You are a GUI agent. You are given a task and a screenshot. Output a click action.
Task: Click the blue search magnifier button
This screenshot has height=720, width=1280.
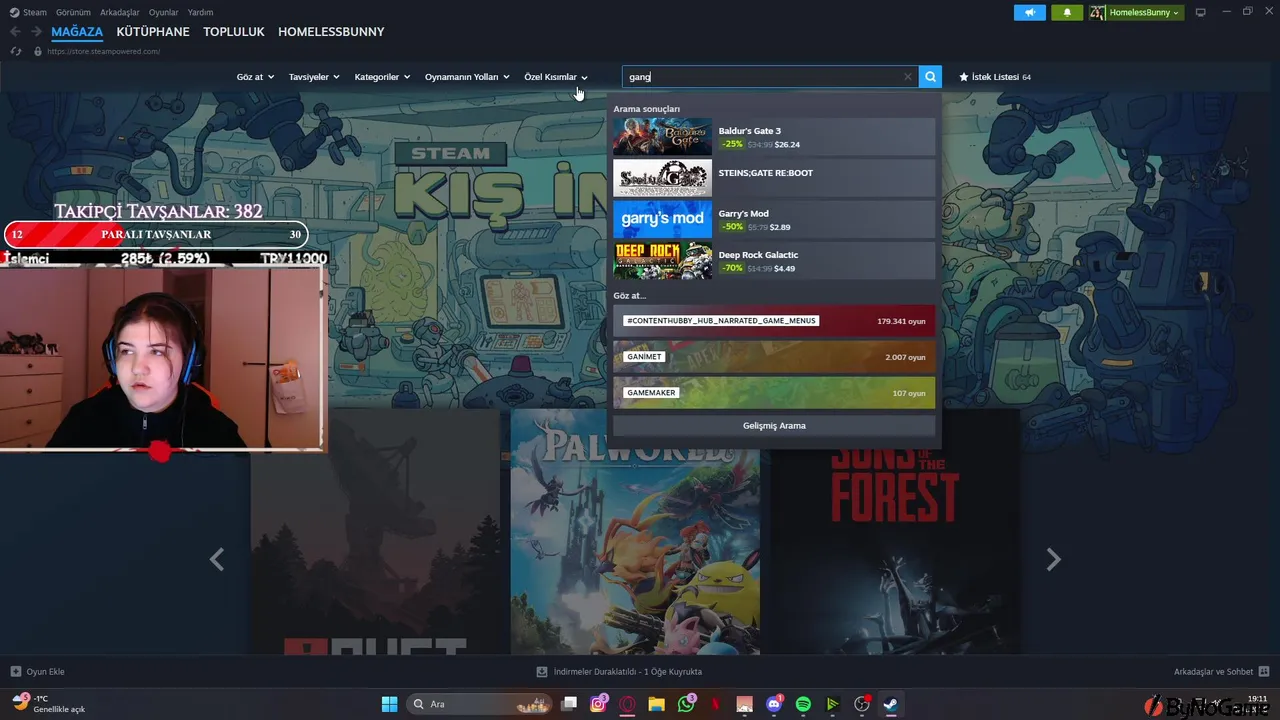[930, 77]
